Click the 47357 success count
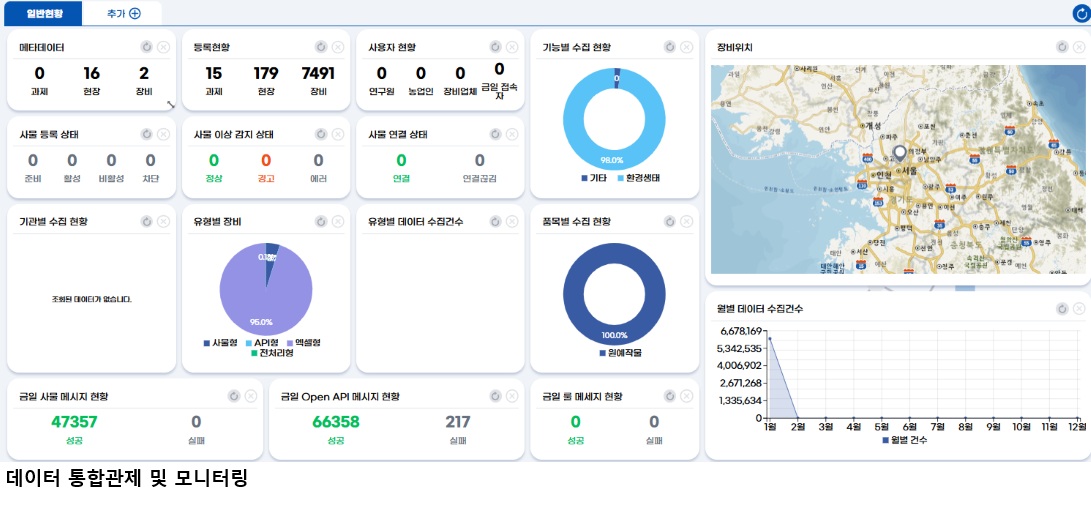1091x505 pixels. coord(74,422)
